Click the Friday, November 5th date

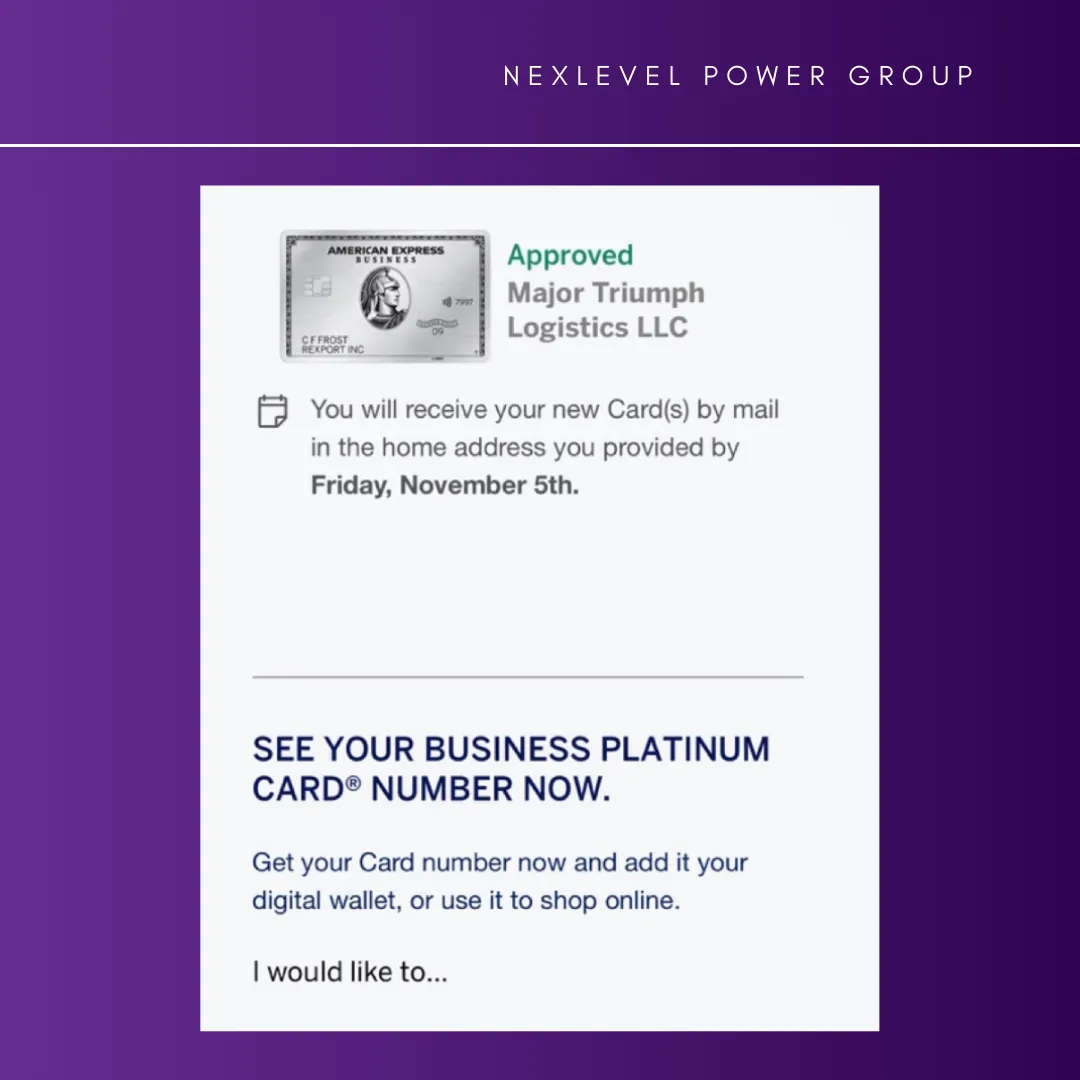point(444,486)
